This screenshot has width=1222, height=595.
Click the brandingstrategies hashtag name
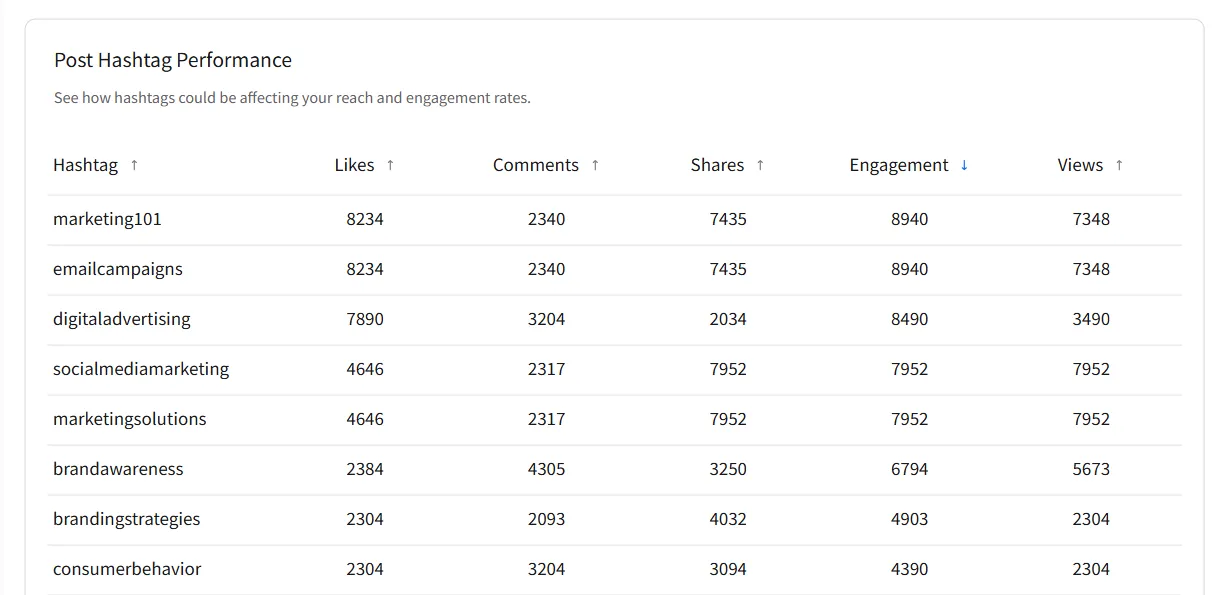coord(126,519)
